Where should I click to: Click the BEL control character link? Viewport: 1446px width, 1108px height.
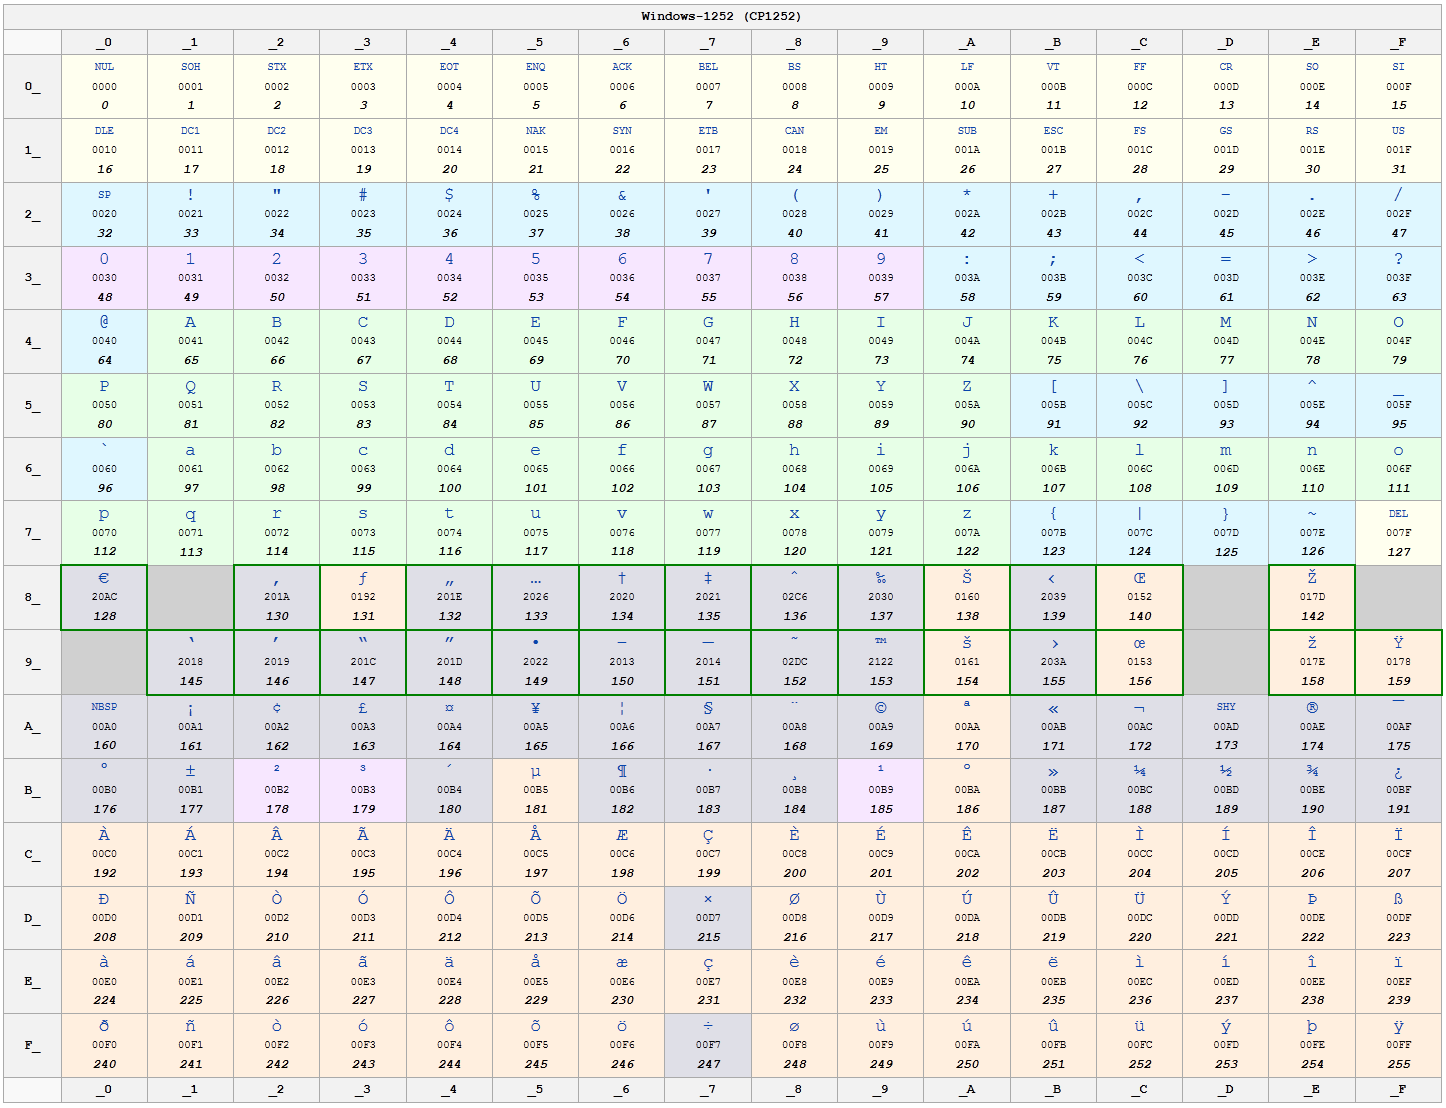(708, 67)
